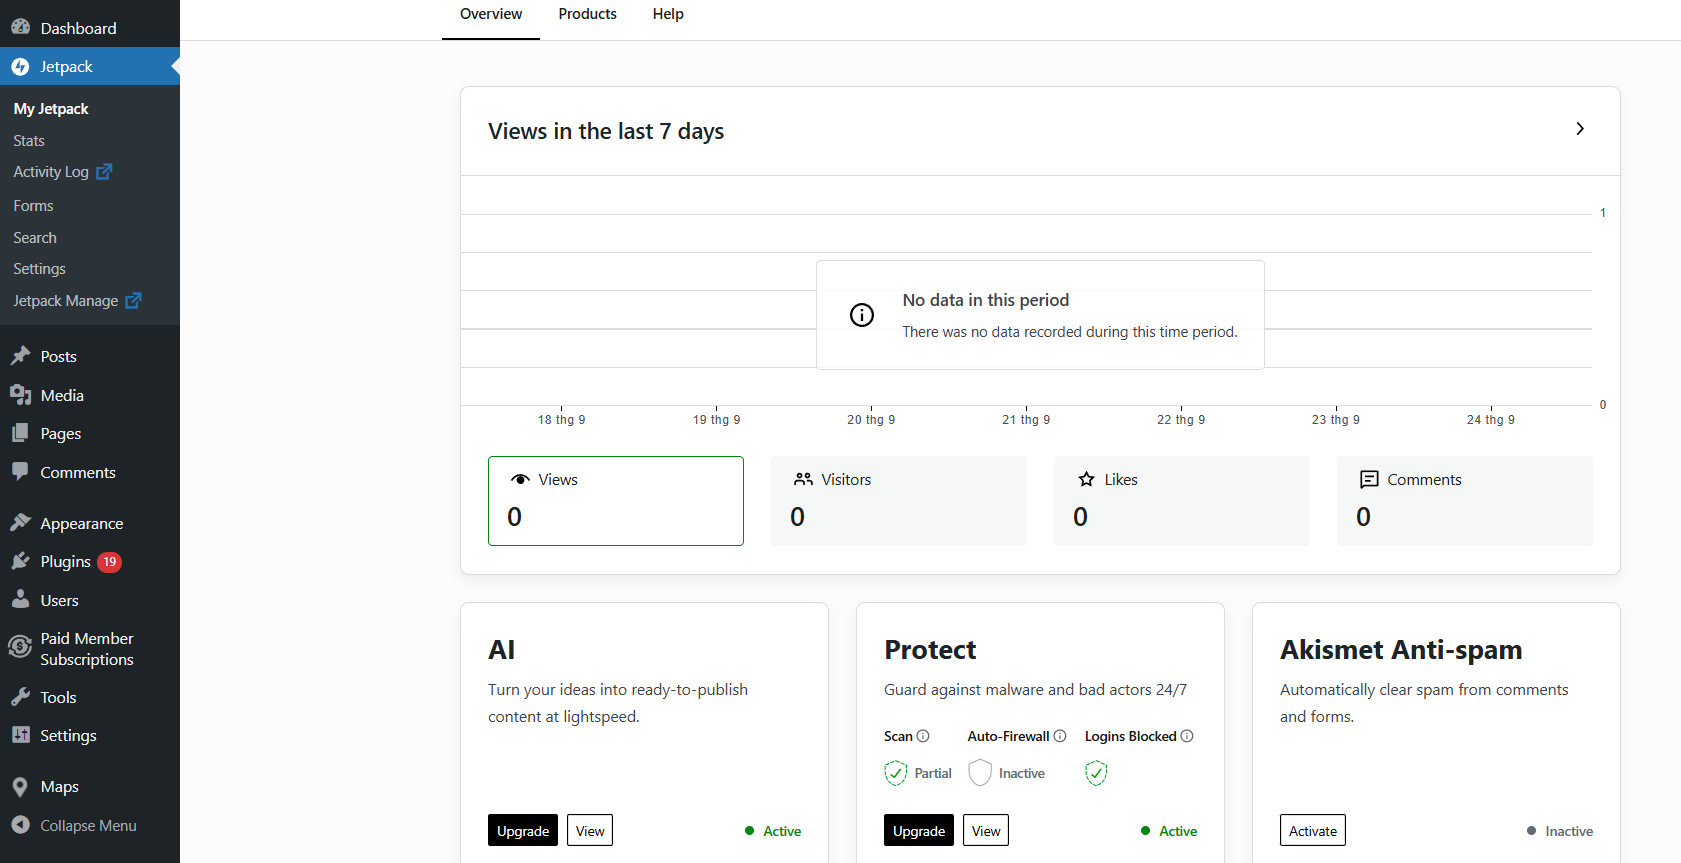The height and width of the screenshot is (863, 1681).
Task: Open Jetpack Forms submenu item
Action: (x=33, y=206)
